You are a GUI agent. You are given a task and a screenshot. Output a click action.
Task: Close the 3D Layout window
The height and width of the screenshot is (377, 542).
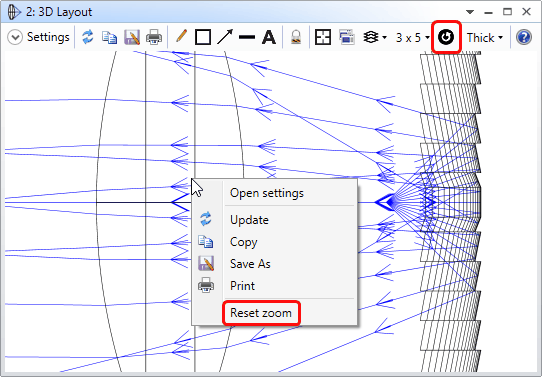[526, 12]
